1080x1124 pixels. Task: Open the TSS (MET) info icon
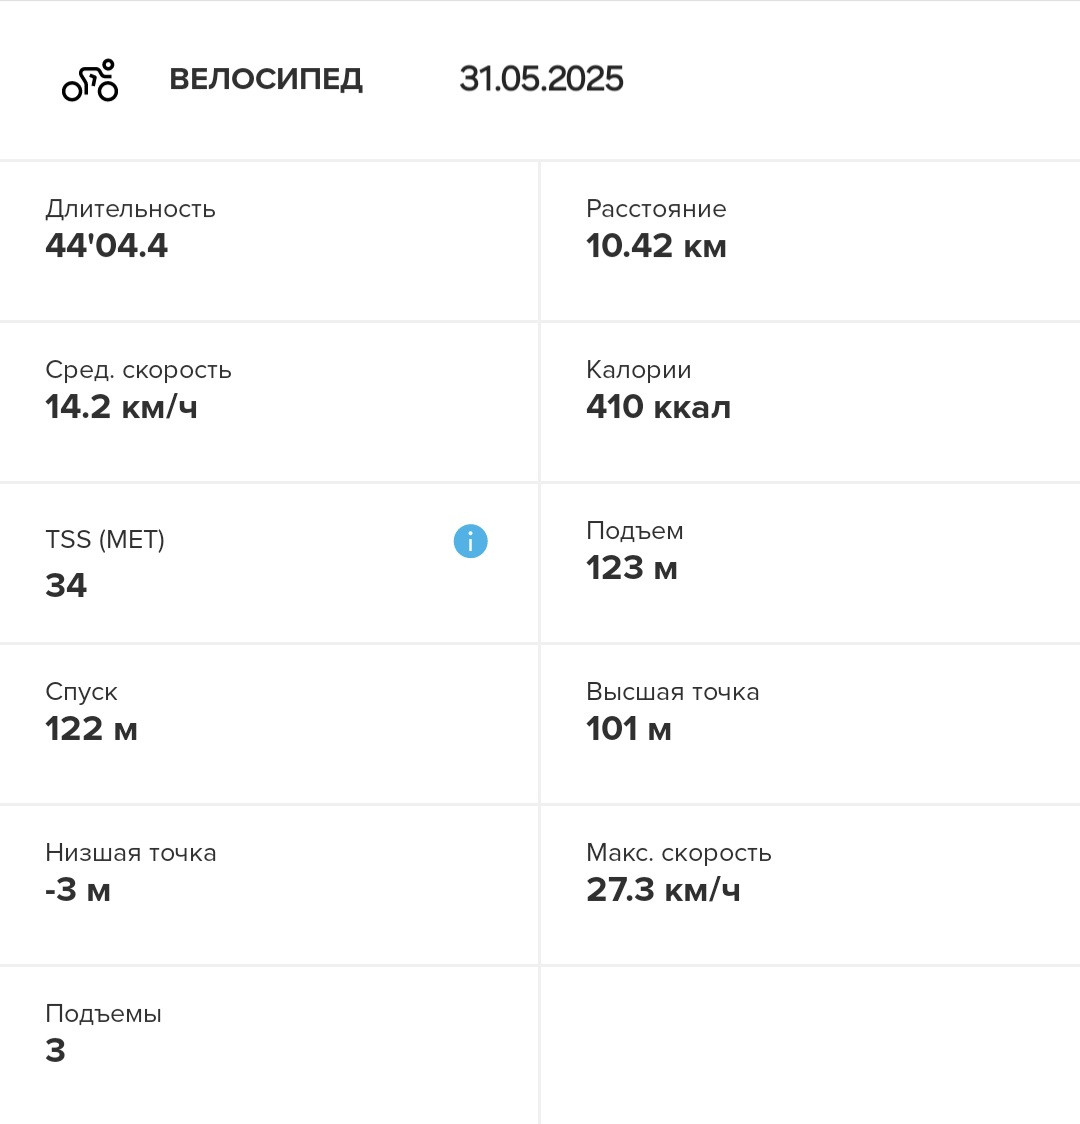click(x=470, y=540)
